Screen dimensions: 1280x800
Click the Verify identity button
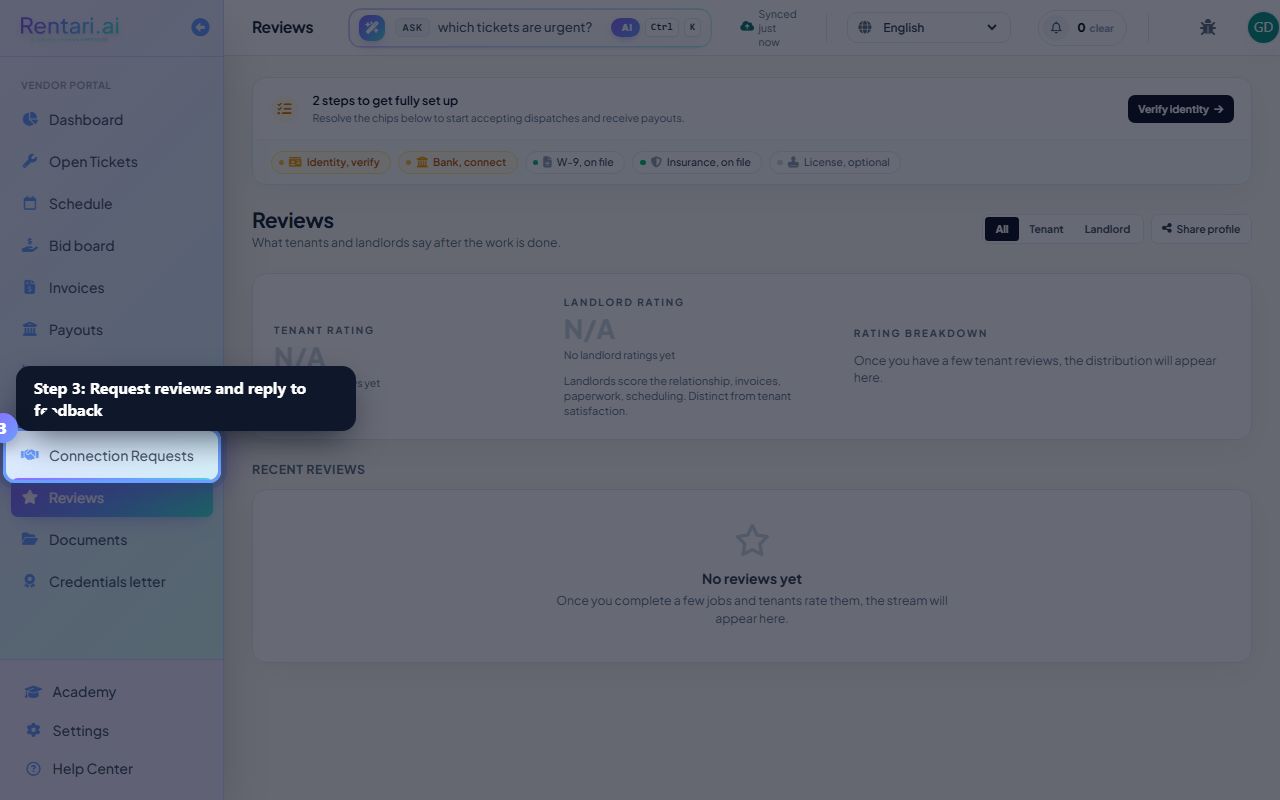click(x=1181, y=109)
